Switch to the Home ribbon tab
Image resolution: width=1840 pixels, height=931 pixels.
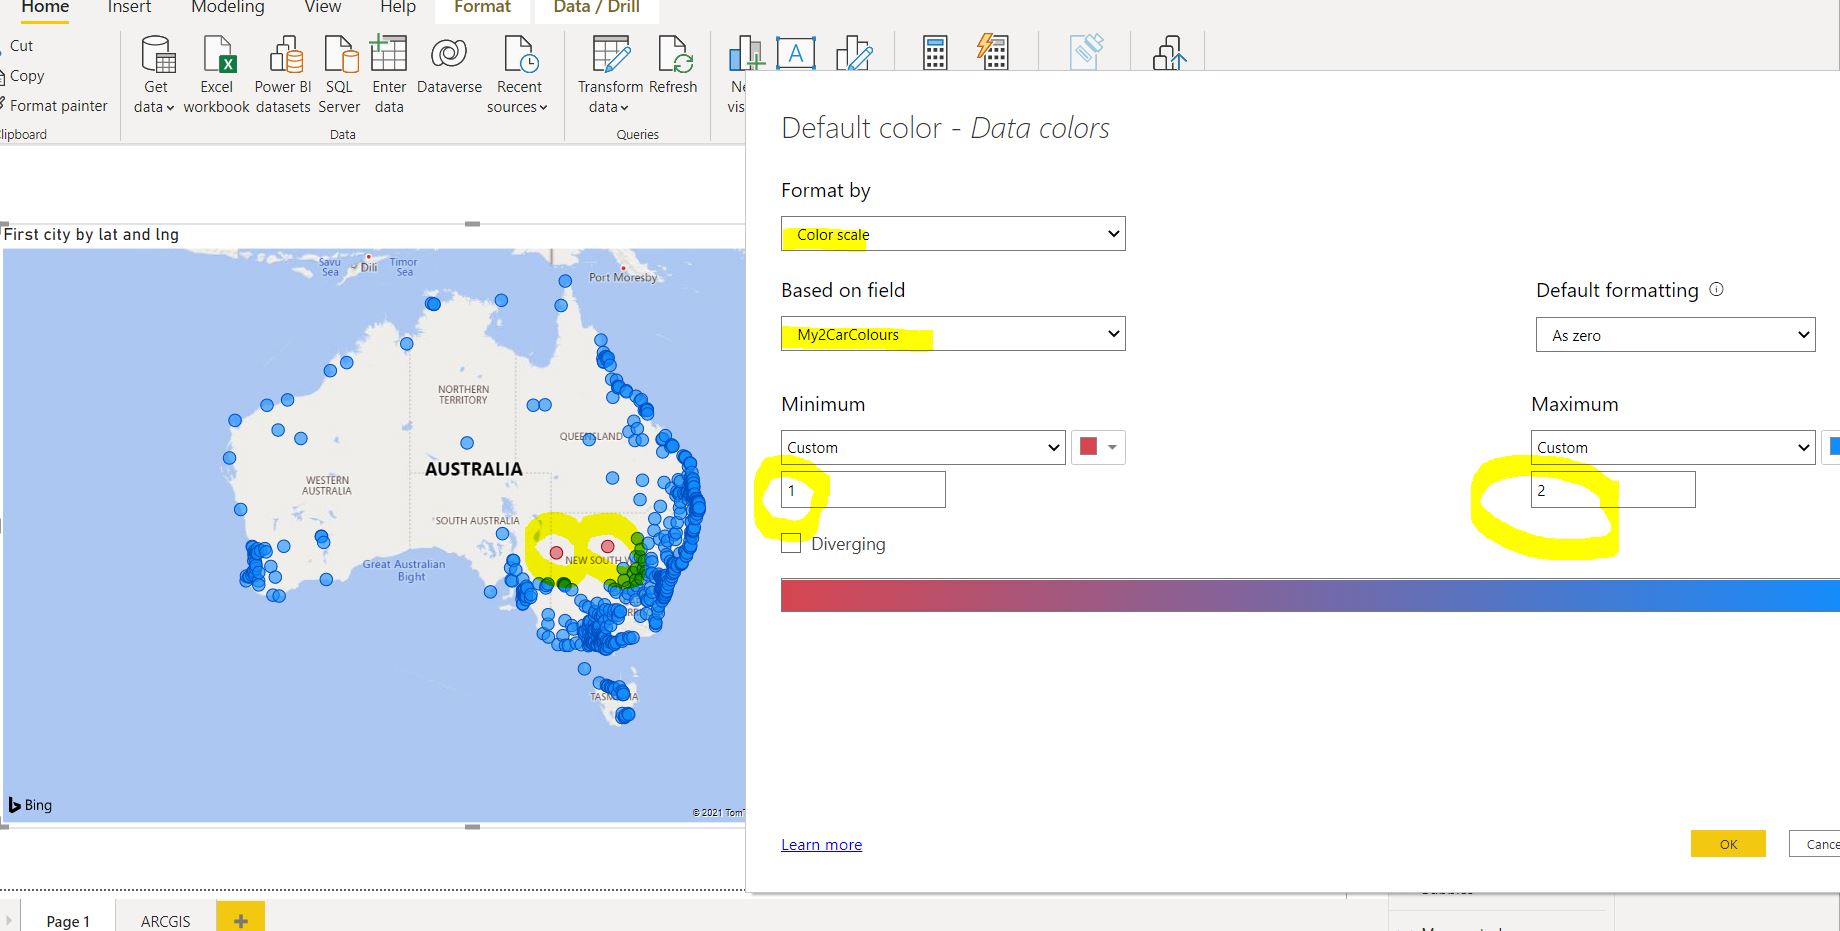45,8
